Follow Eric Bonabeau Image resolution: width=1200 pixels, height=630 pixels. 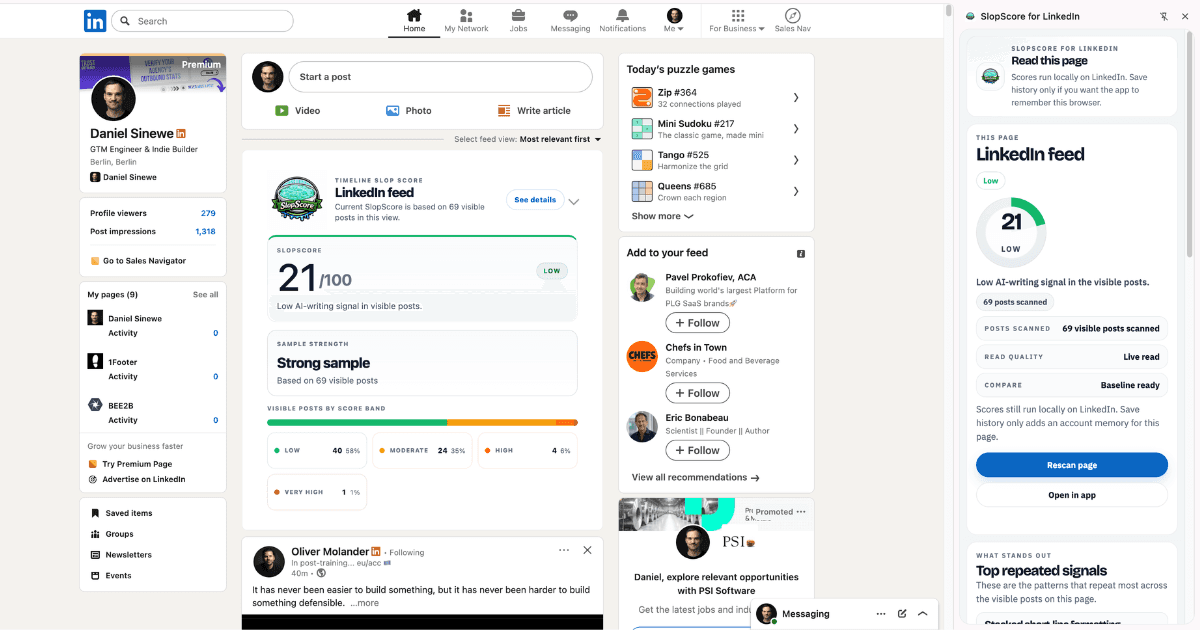click(697, 450)
